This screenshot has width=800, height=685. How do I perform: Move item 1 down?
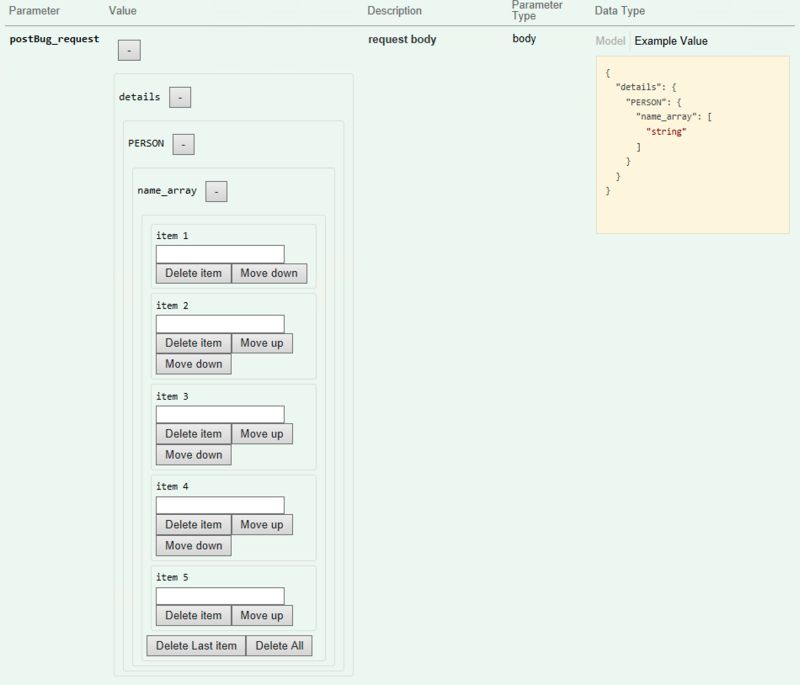(x=269, y=273)
